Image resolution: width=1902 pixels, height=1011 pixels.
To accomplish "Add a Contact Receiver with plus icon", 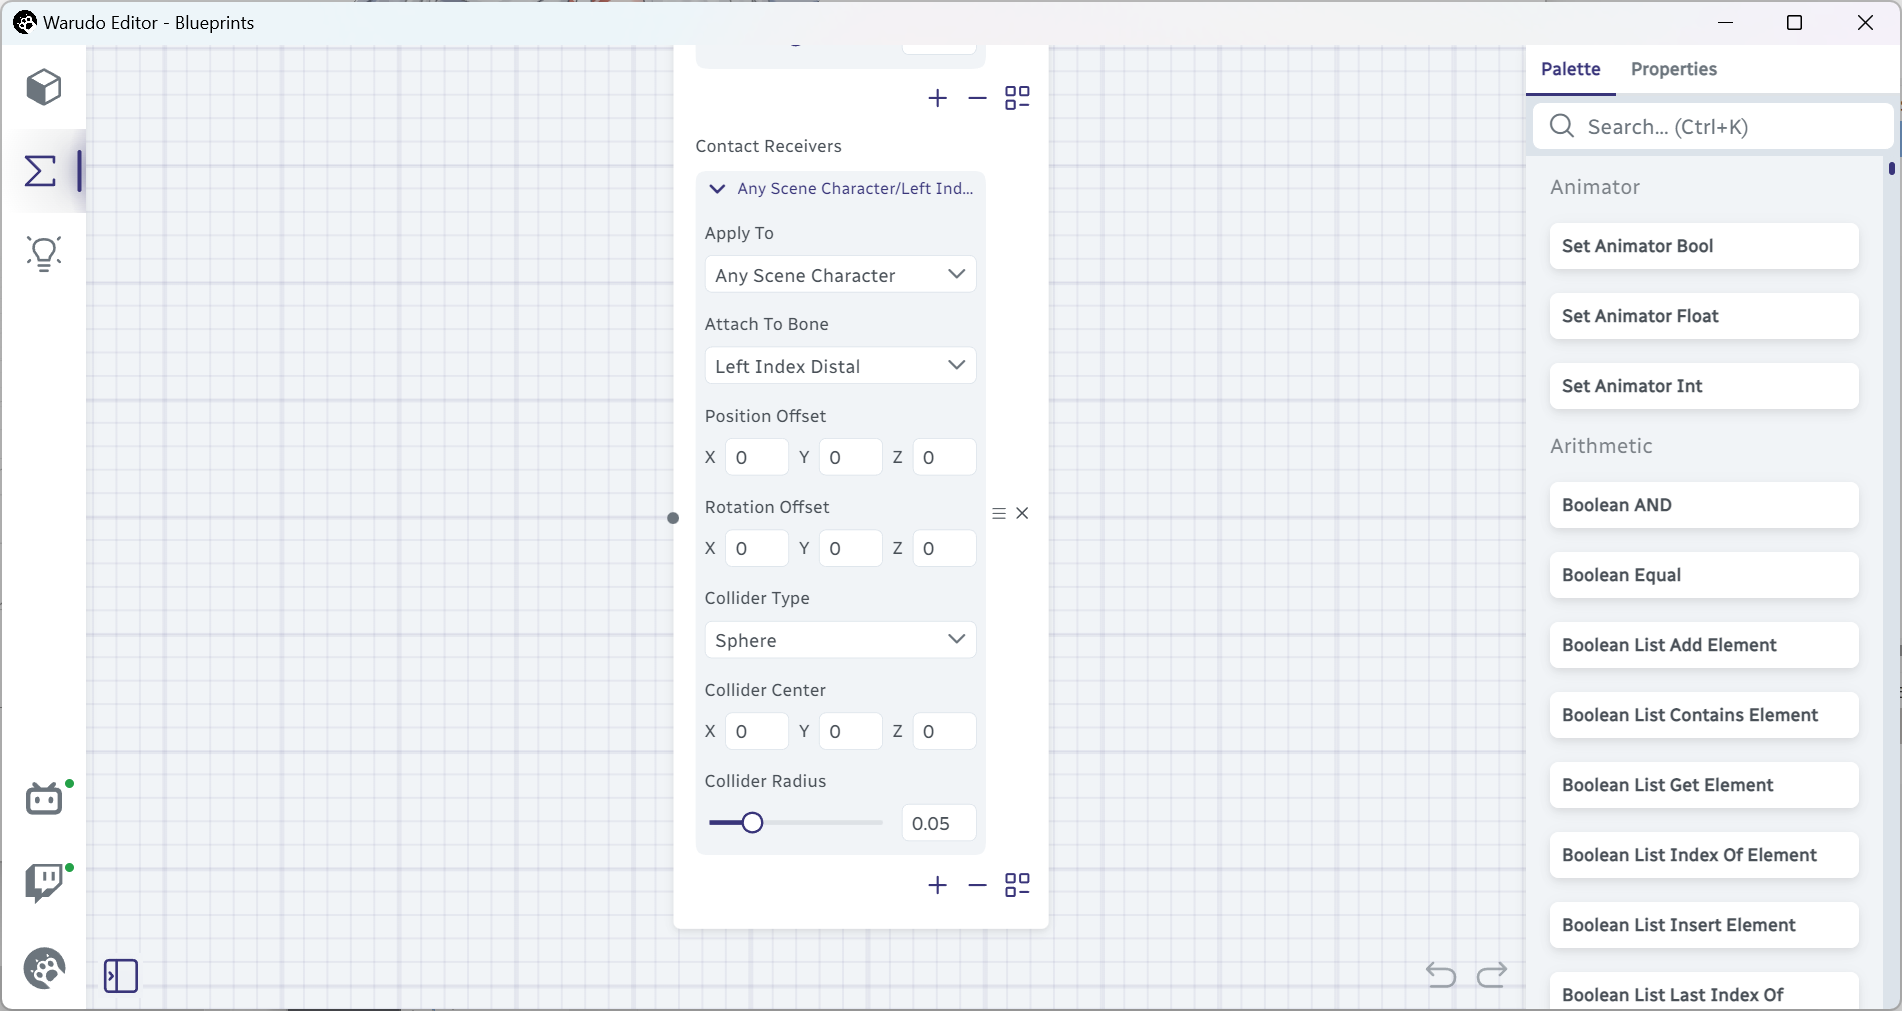I will [937, 885].
